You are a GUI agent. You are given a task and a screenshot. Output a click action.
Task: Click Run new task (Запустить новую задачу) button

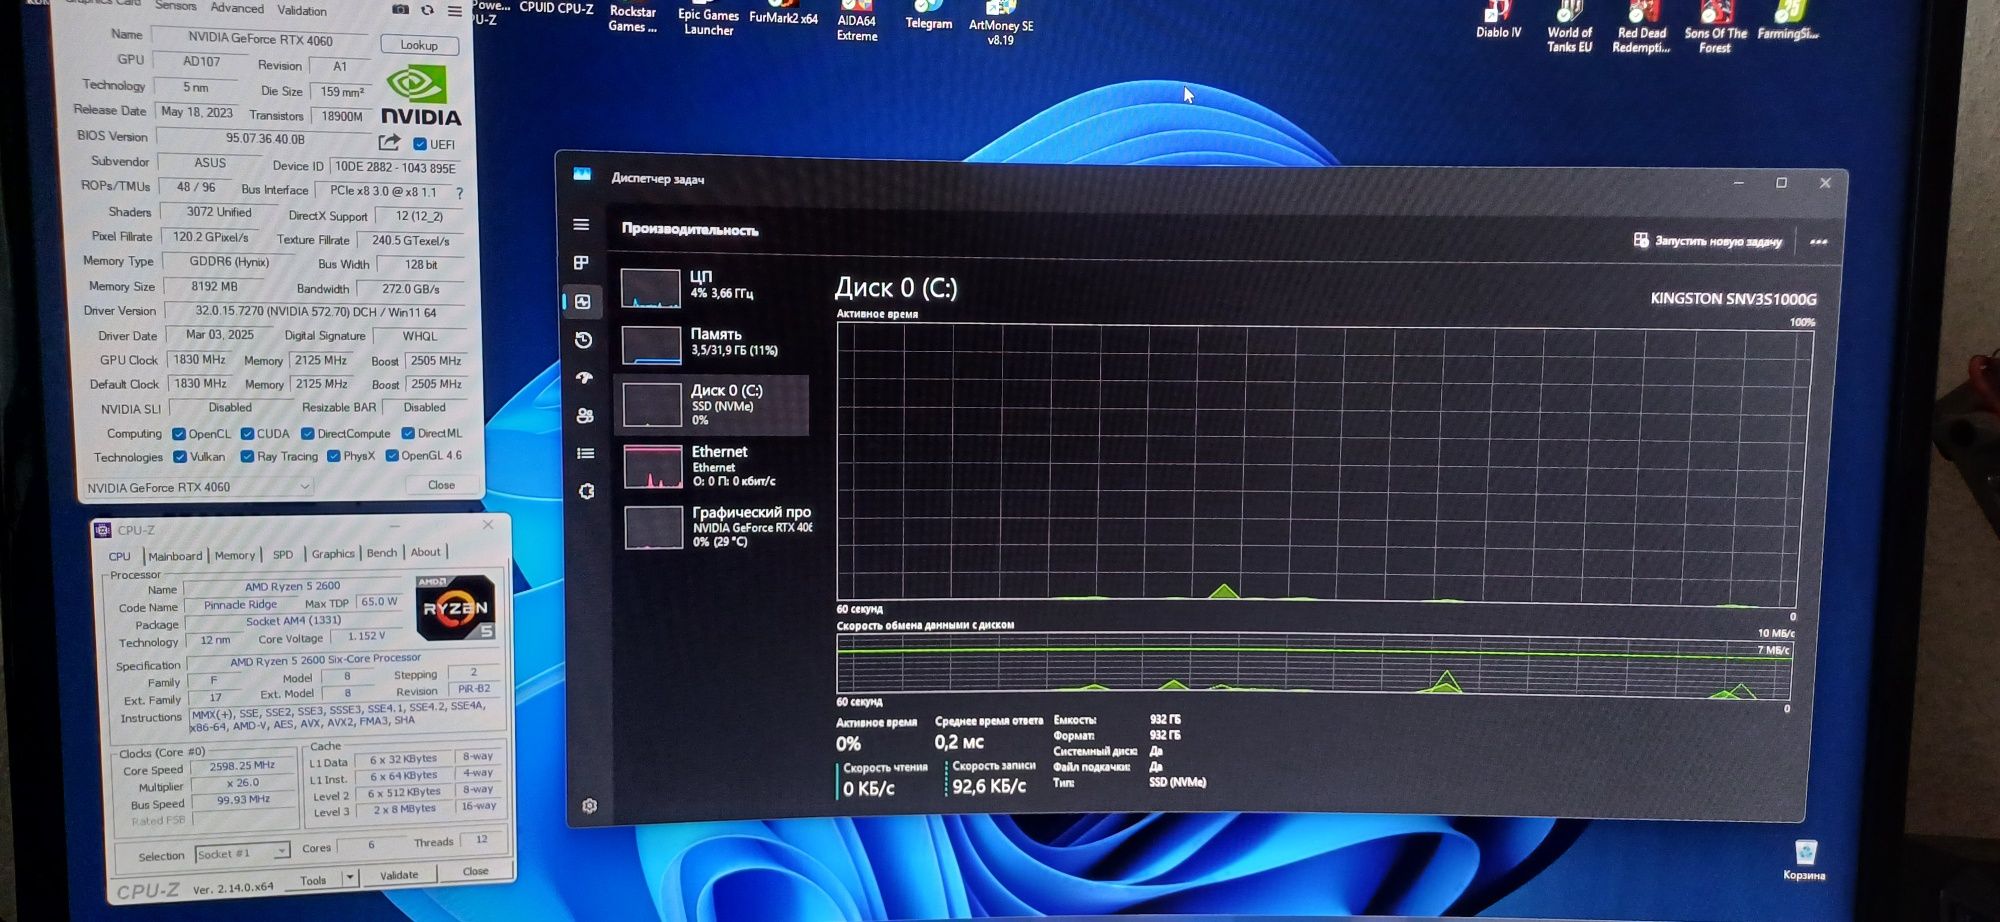[x=1707, y=241]
